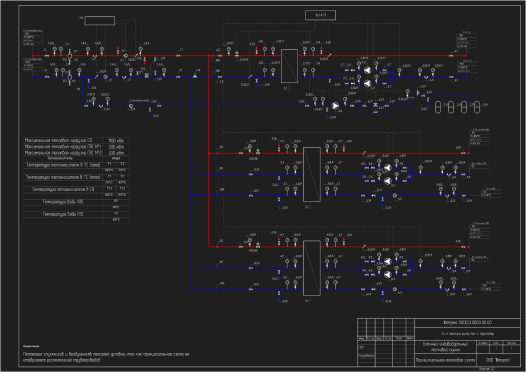Select the note text at the bottom left
Screen dimensions: 526x373
[106, 357]
